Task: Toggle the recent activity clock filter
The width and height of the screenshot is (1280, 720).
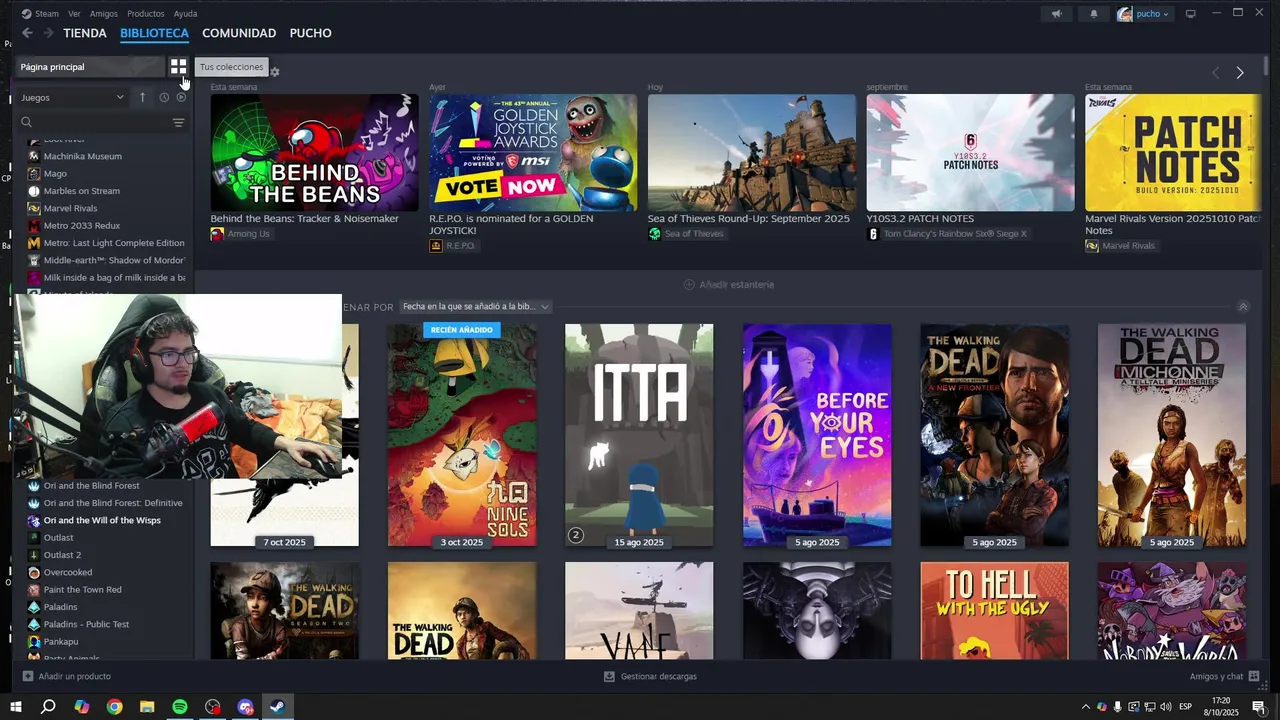Action: [x=164, y=97]
